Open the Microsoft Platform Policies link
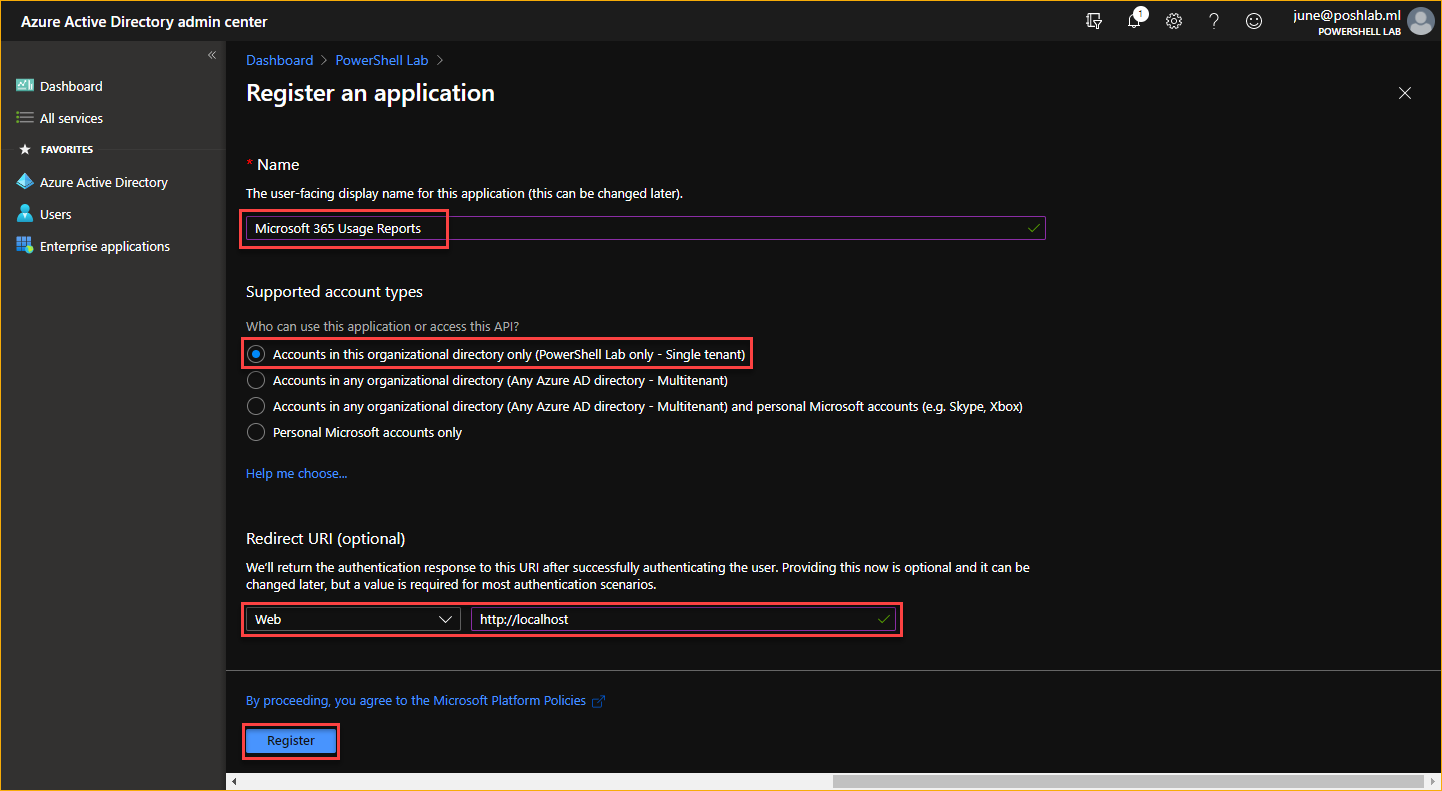Screen dimensions: 1442x791 click(416, 700)
